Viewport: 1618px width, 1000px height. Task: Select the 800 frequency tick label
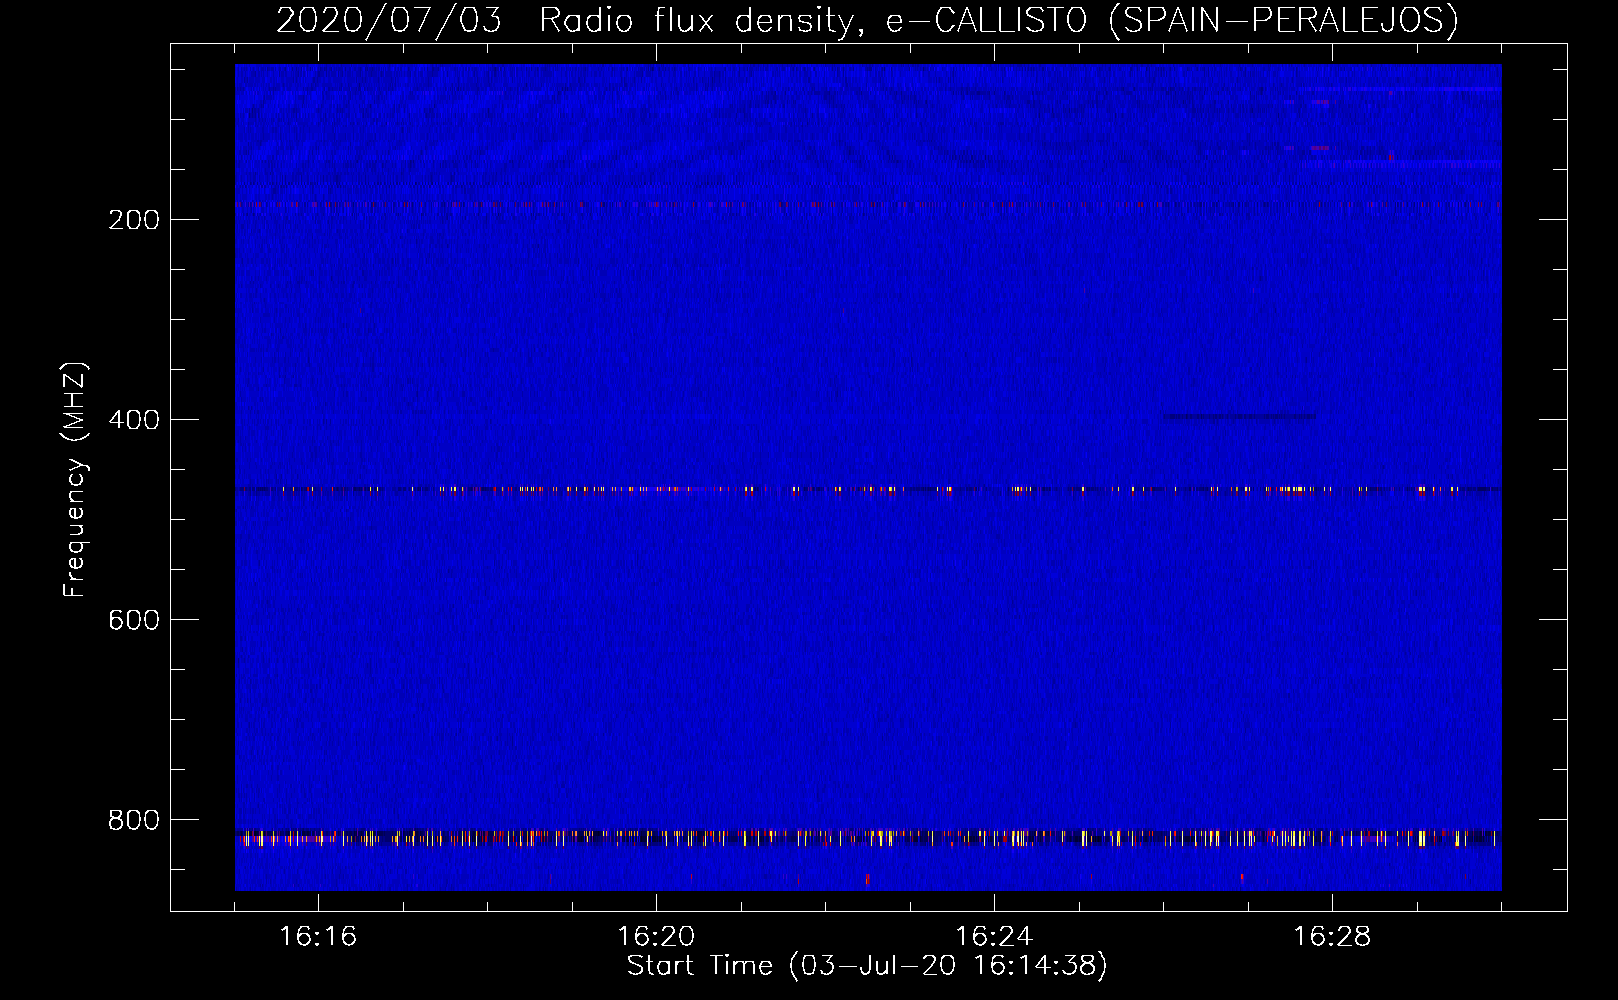[134, 820]
